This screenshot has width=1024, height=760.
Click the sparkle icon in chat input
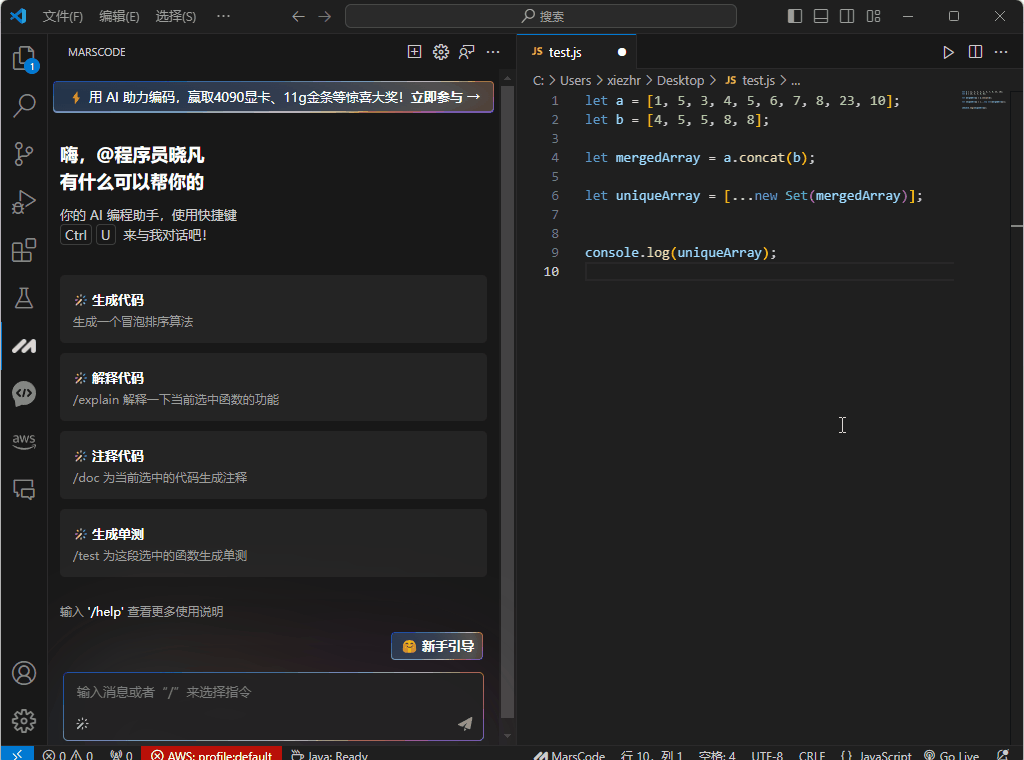(x=82, y=723)
